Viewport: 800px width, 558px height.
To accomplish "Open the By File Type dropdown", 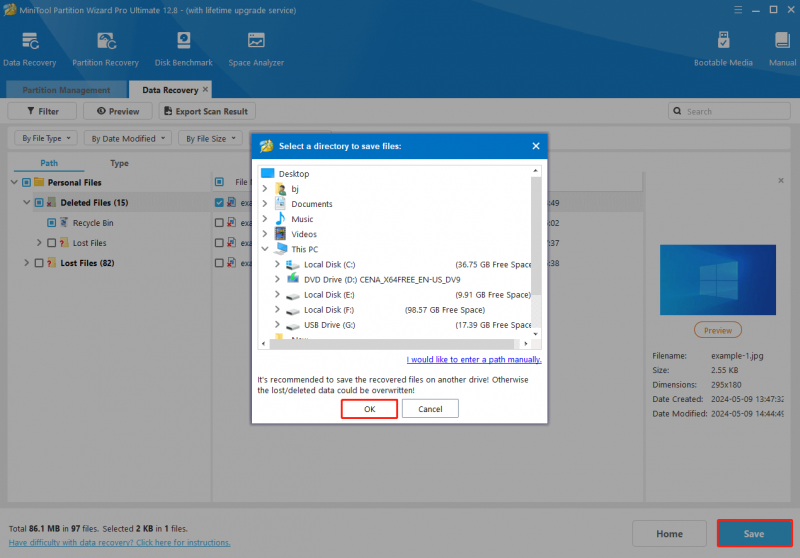I will click(45, 138).
